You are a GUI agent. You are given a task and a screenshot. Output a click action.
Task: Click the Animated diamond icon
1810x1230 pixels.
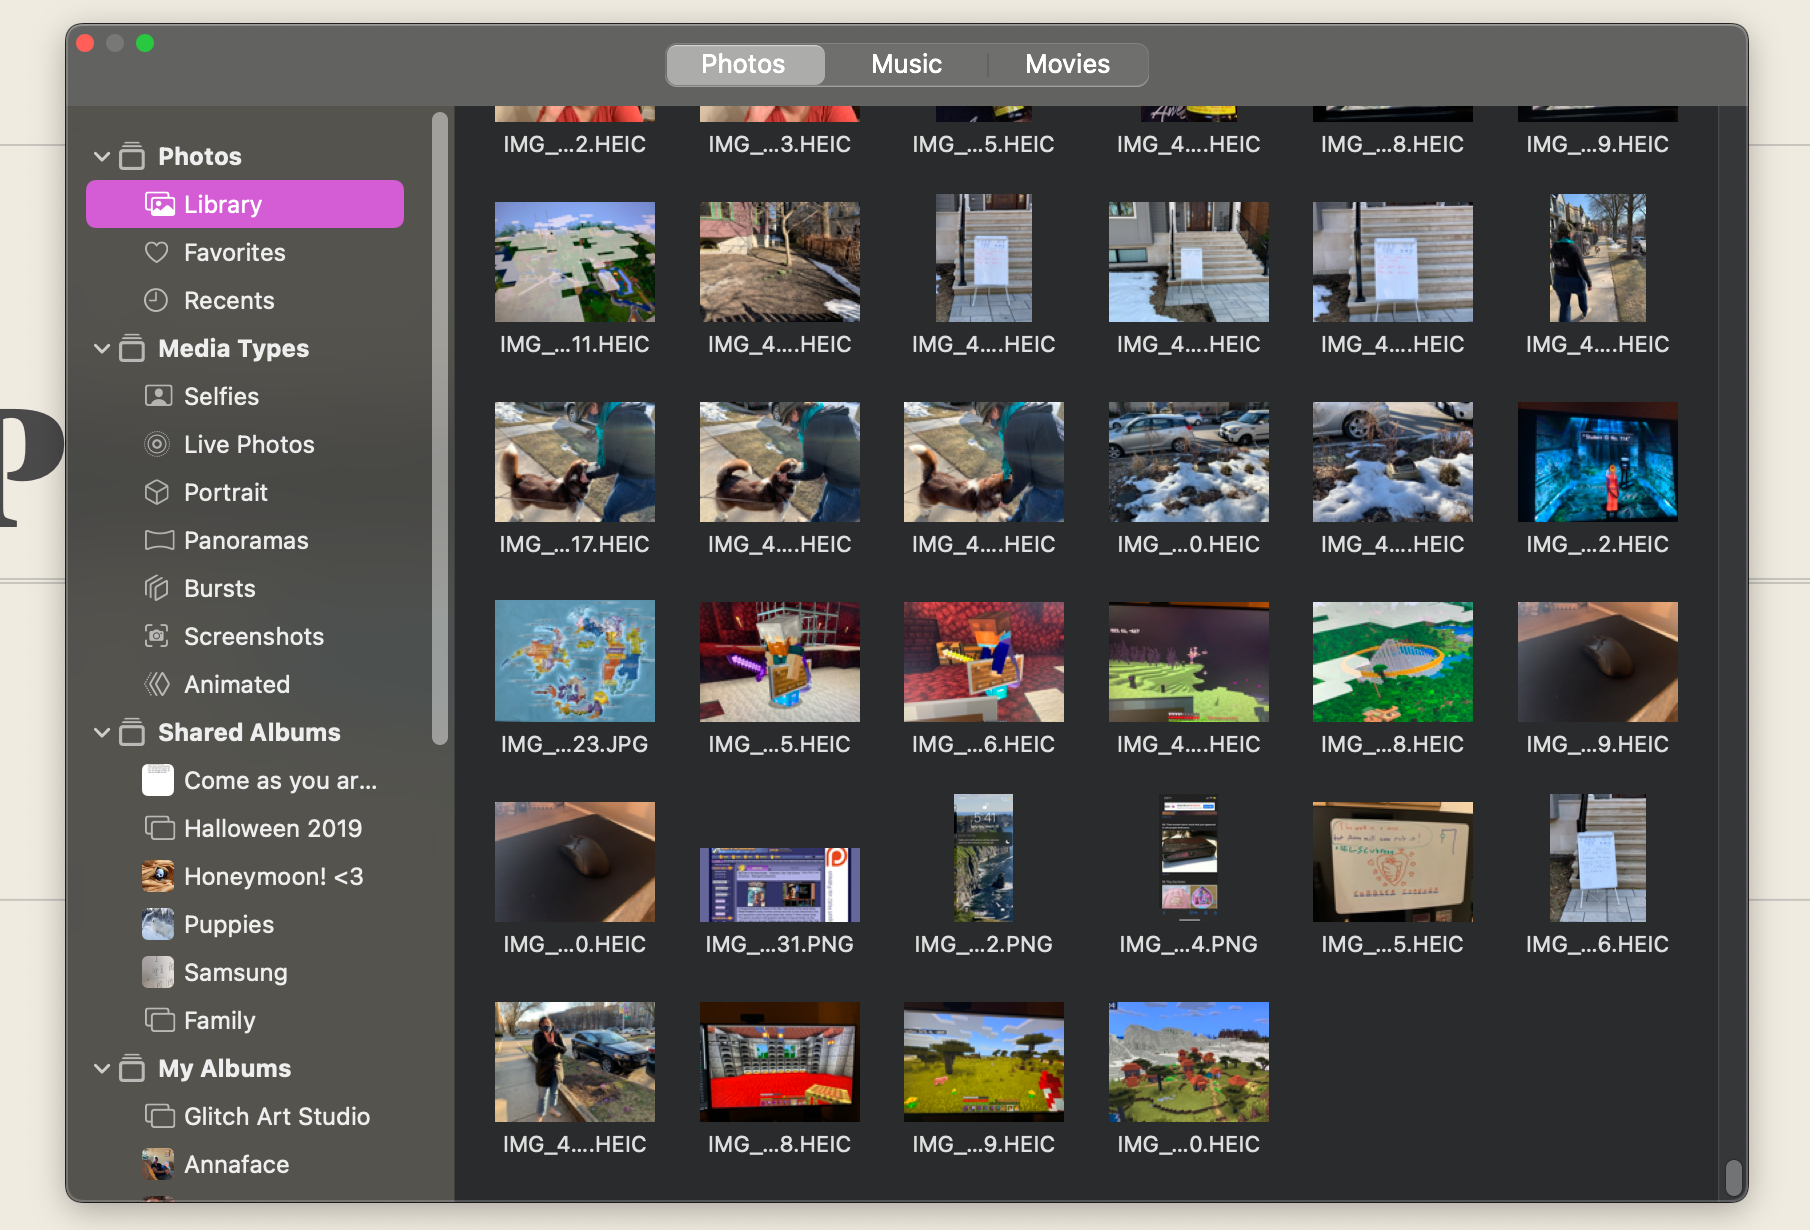157,685
